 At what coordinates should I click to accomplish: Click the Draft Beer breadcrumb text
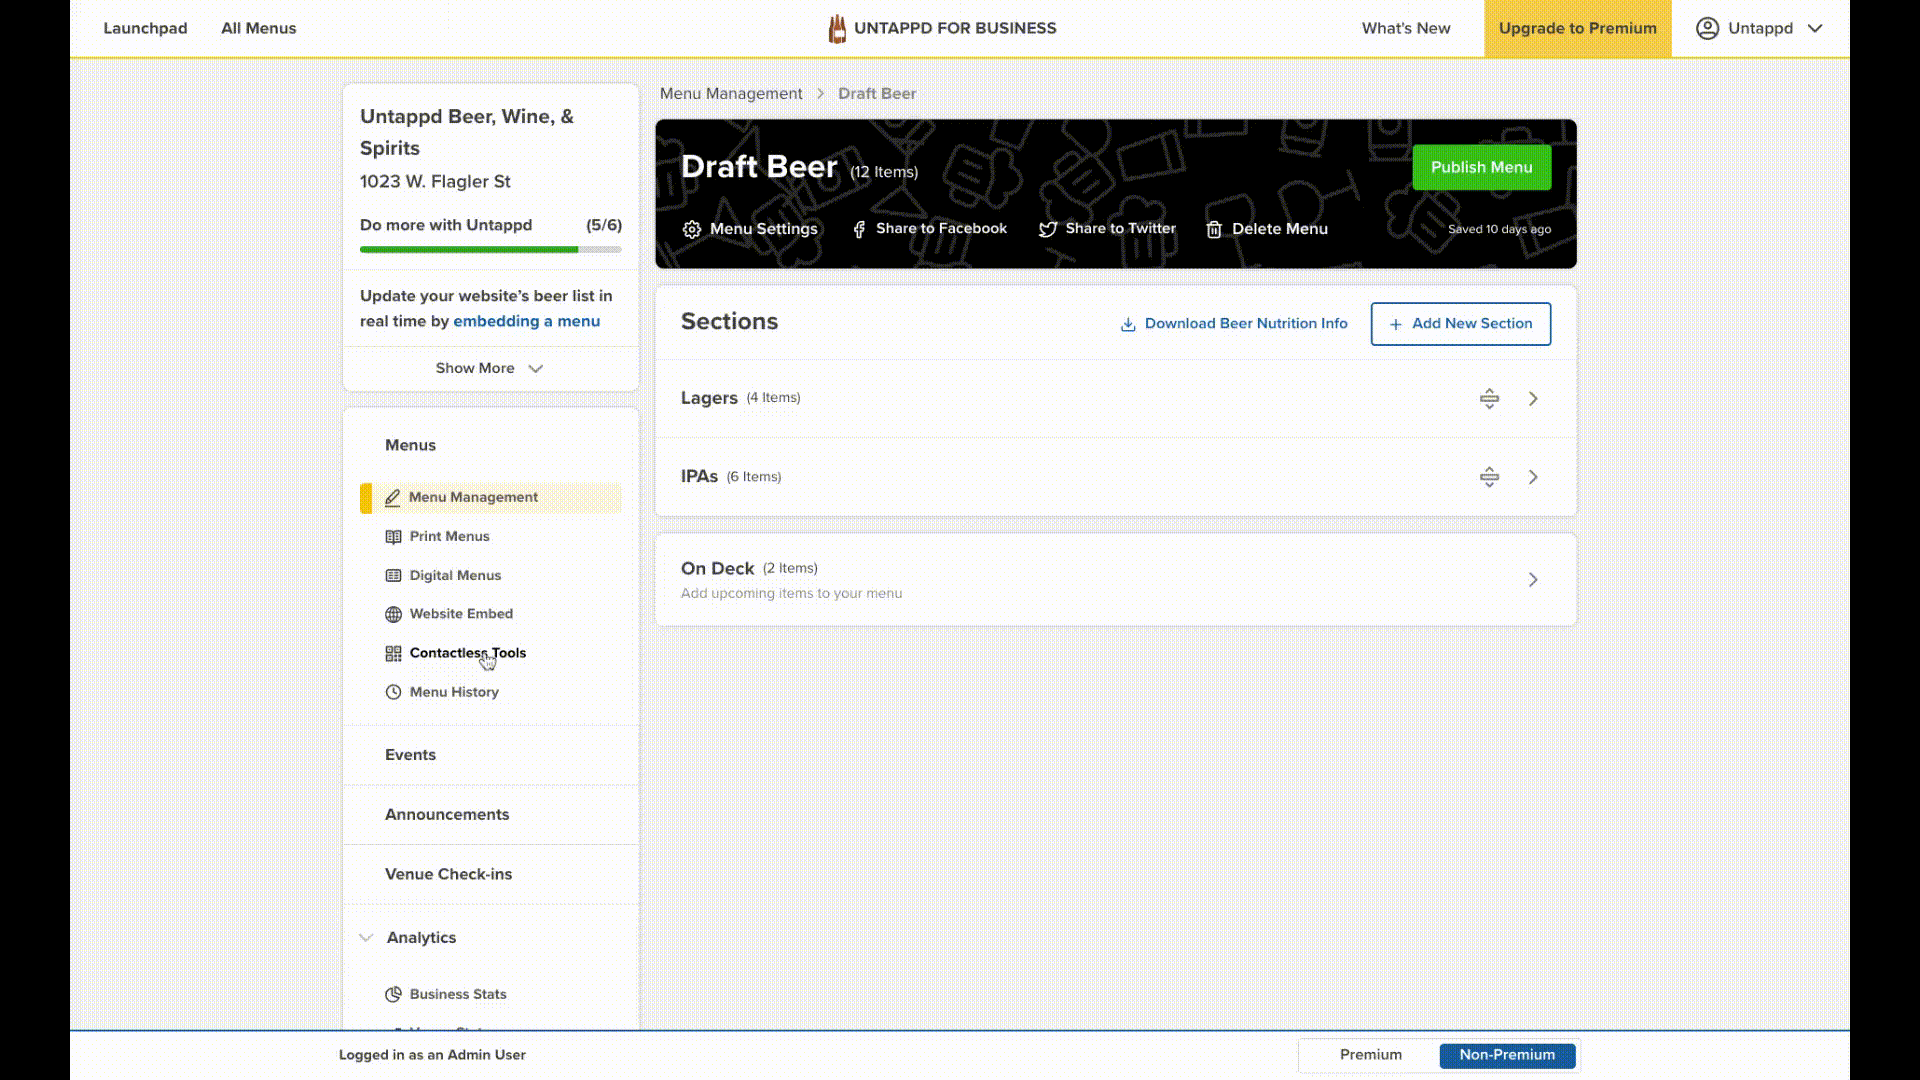tap(877, 93)
